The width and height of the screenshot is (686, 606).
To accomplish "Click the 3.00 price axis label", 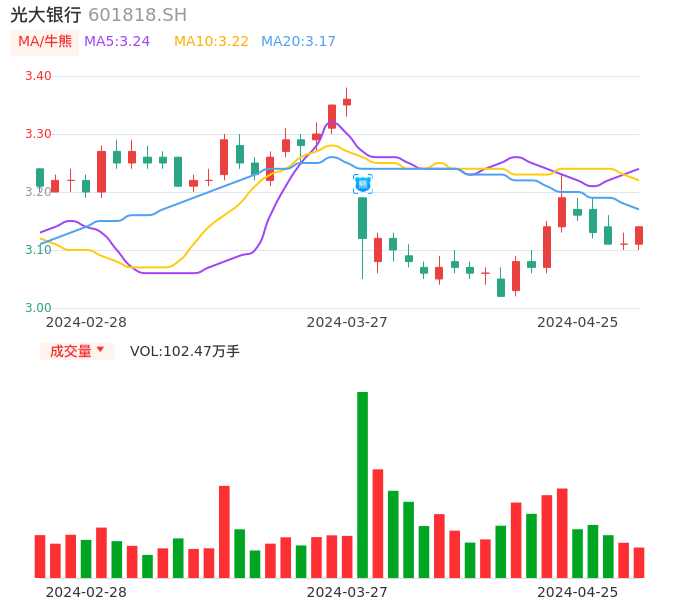I will [x=38, y=308].
